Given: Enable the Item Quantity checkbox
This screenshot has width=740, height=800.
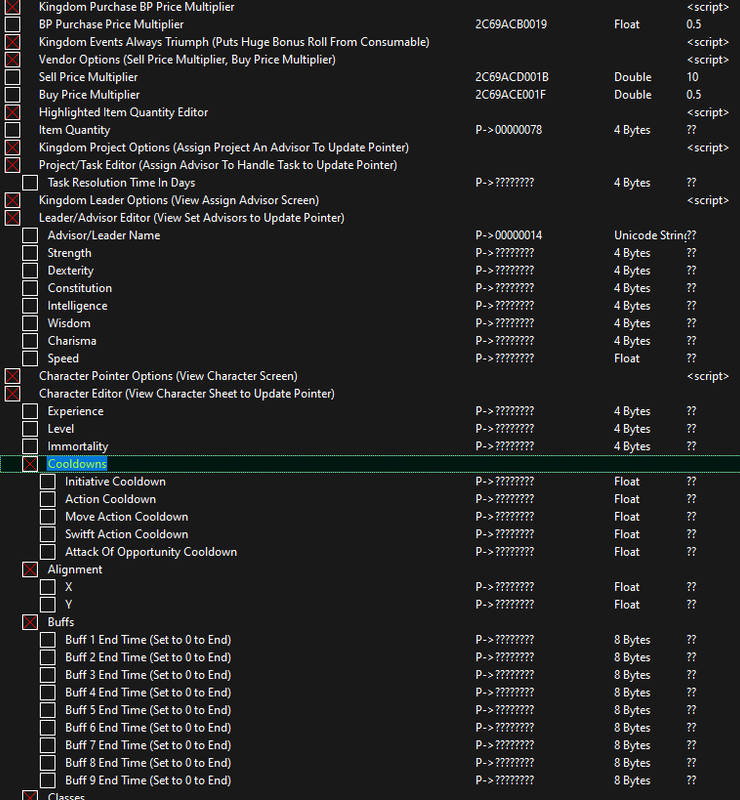Looking at the screenshot, I should click(13, 130).
